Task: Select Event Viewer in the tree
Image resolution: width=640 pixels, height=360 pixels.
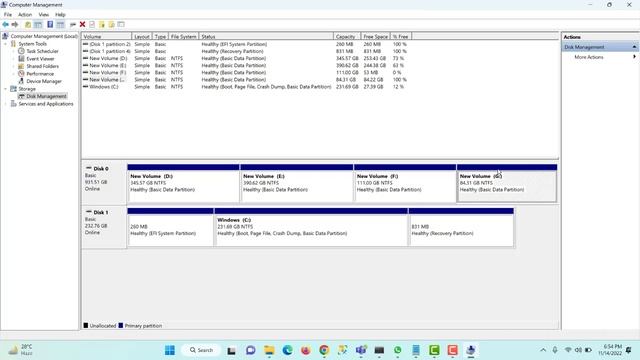Action: (x=40, y=59)
